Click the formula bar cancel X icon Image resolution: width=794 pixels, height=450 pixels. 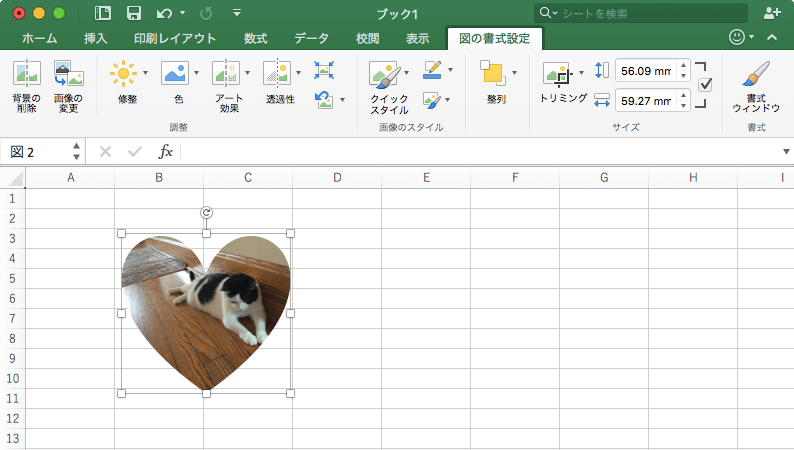[x=105, y=151]
